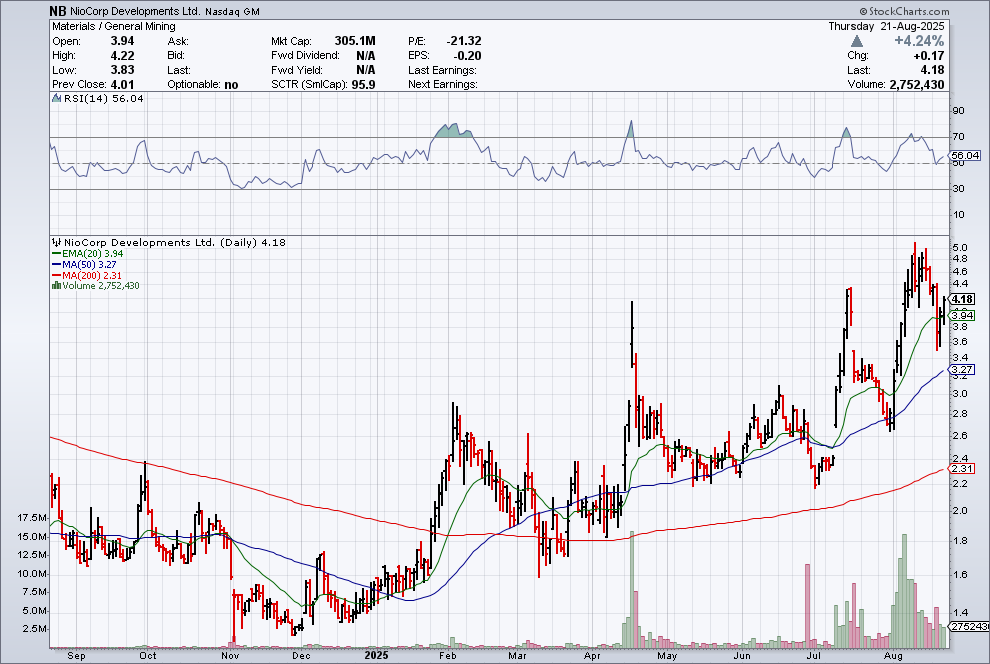Click the RSI axis label 30

pyautogui.click(x=958, y=189)
